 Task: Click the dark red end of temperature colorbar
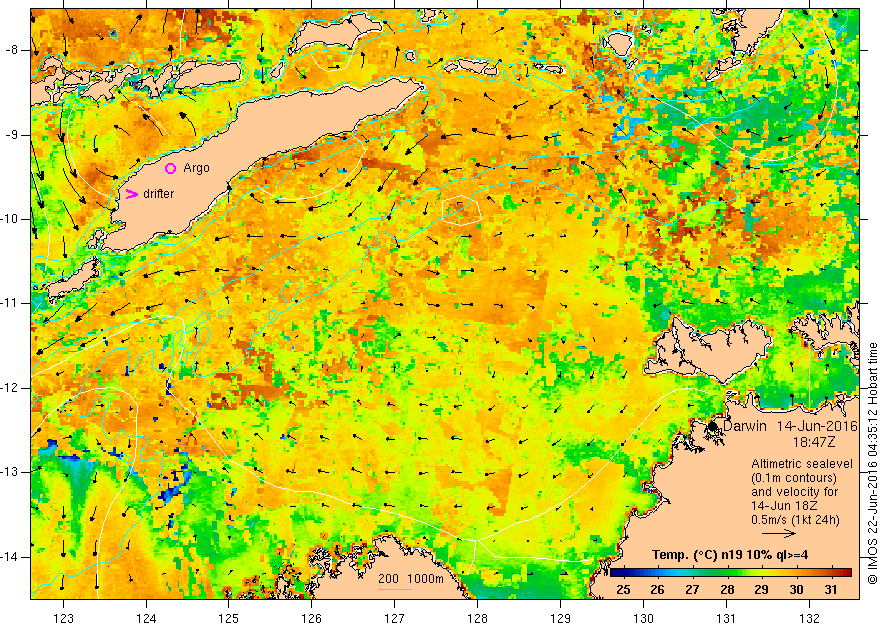point(847,573)
